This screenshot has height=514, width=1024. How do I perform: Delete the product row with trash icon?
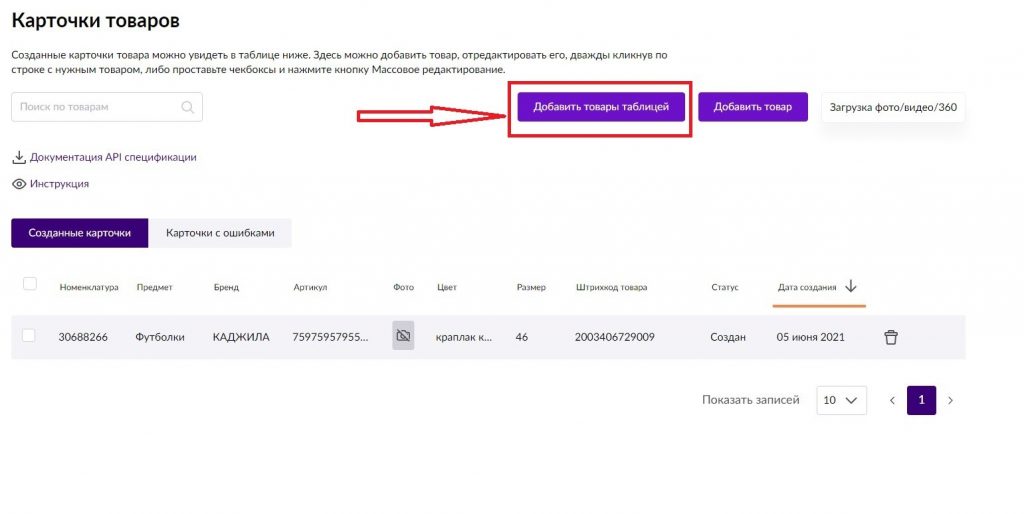click(890, 337)
